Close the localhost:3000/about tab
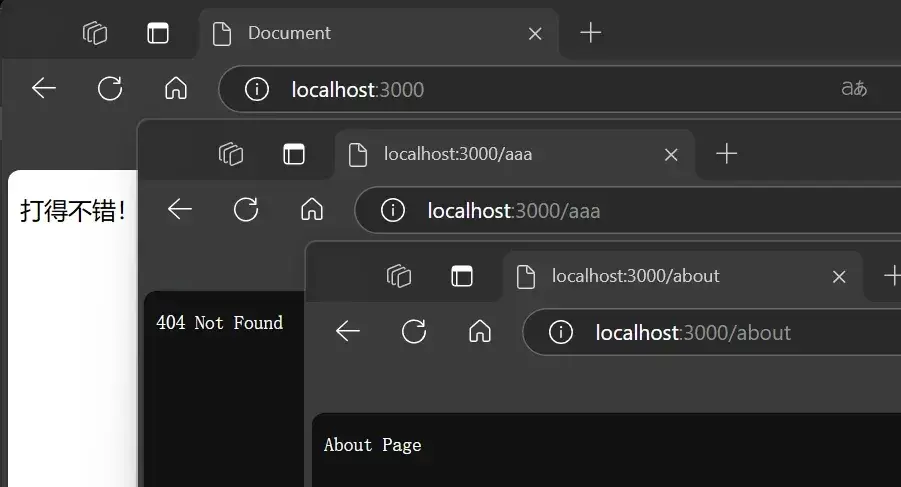The width and height of the screenshot is (901, 487). (x=839, y=277)
